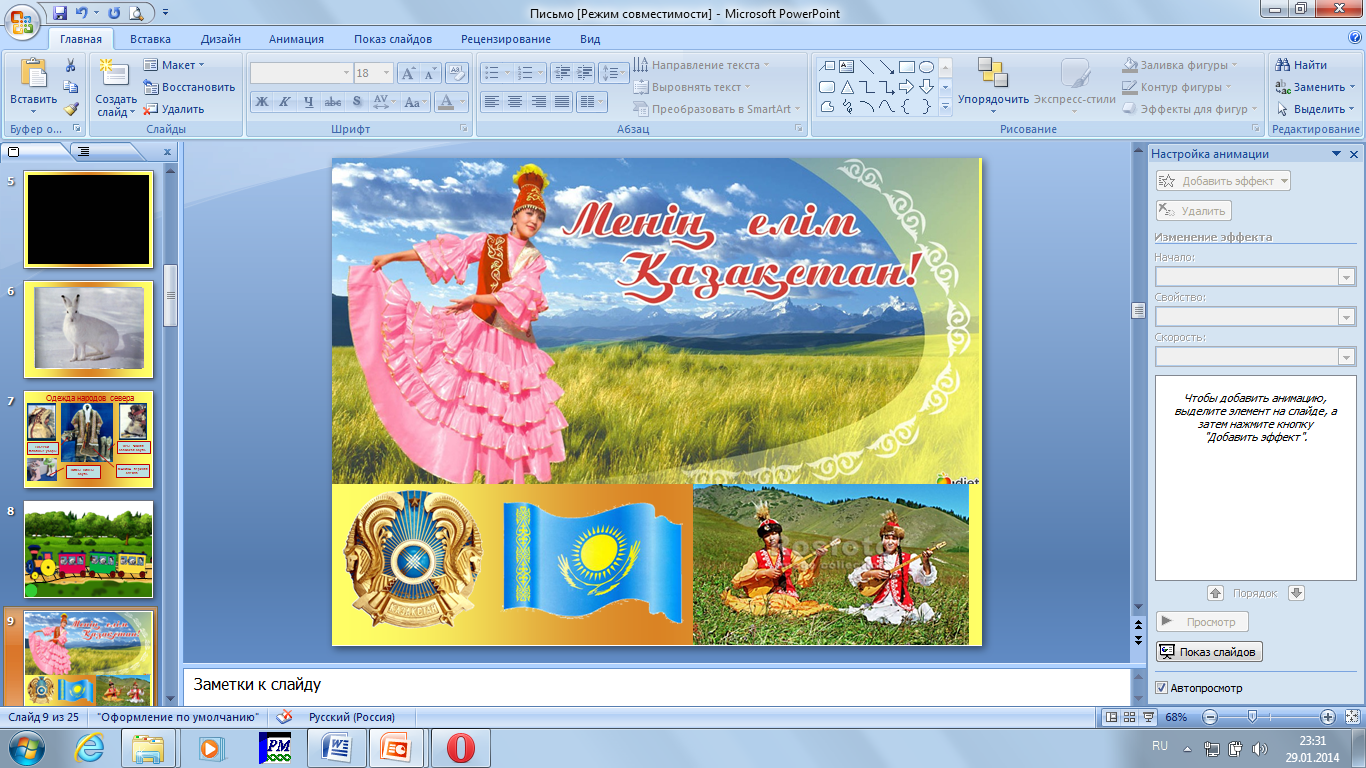Click the Office button

click(22, 20)
